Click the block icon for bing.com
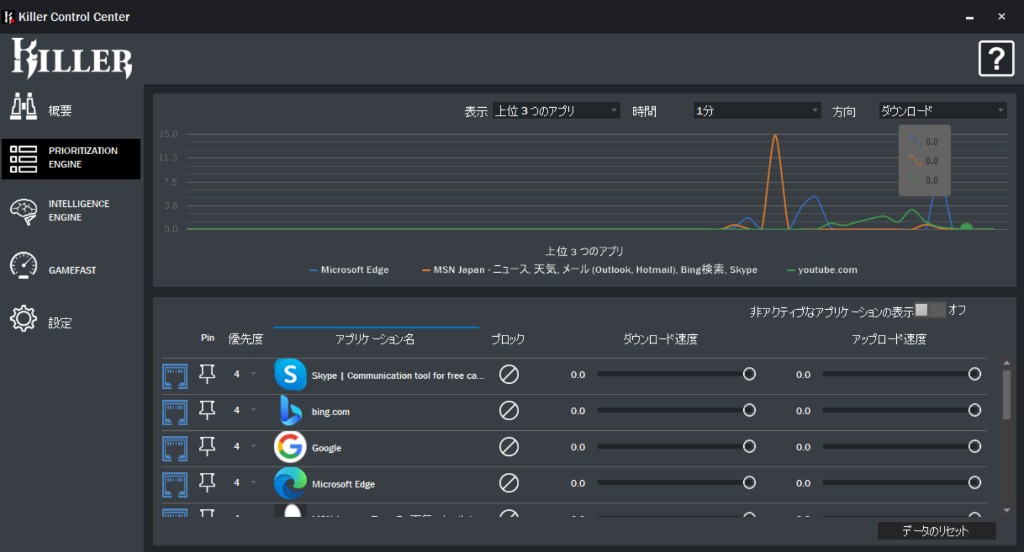The image size is (1024, 552). (x=509, y=411)
